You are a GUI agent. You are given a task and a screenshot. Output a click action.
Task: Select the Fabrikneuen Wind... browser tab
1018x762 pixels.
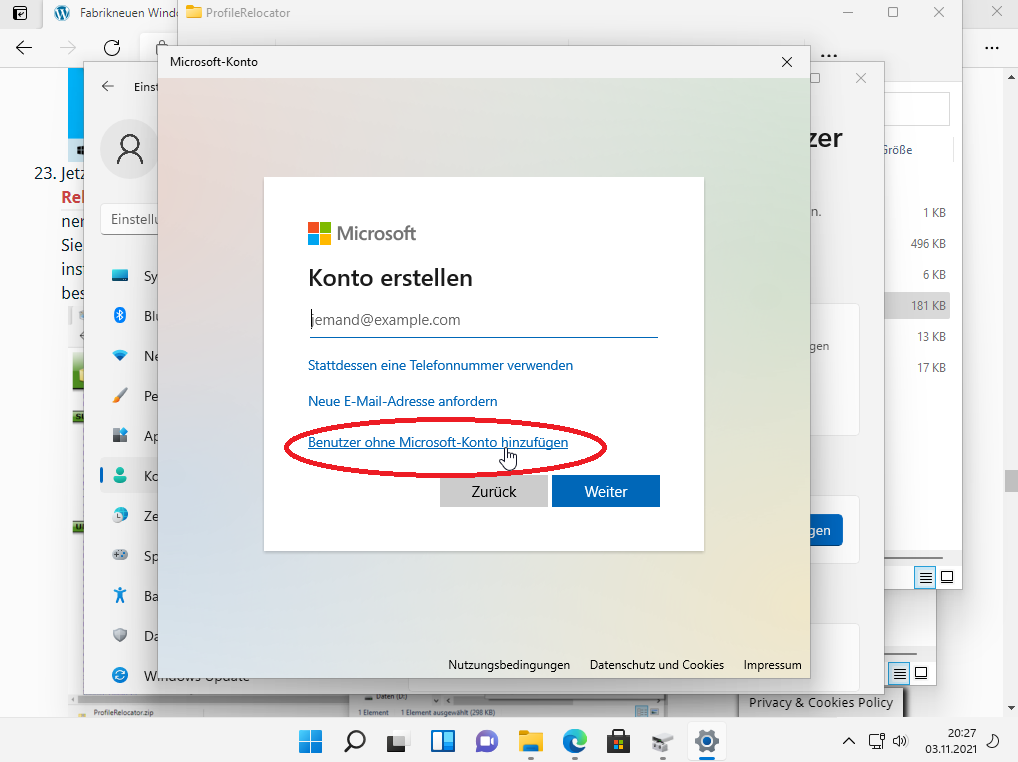[x=114, y=13]
